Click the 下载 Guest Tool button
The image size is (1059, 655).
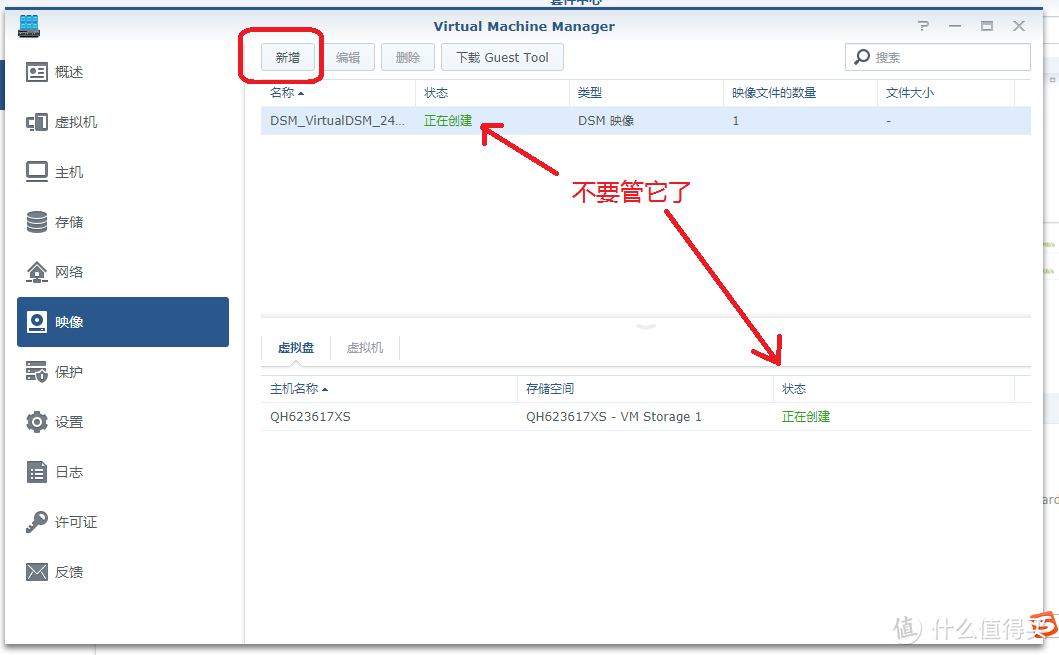point(502,57)
